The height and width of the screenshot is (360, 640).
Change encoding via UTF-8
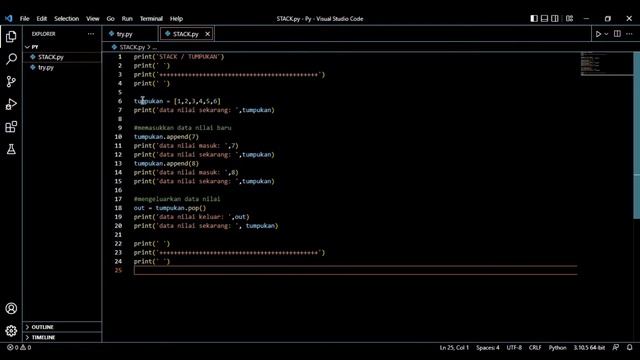click(514, 348)
